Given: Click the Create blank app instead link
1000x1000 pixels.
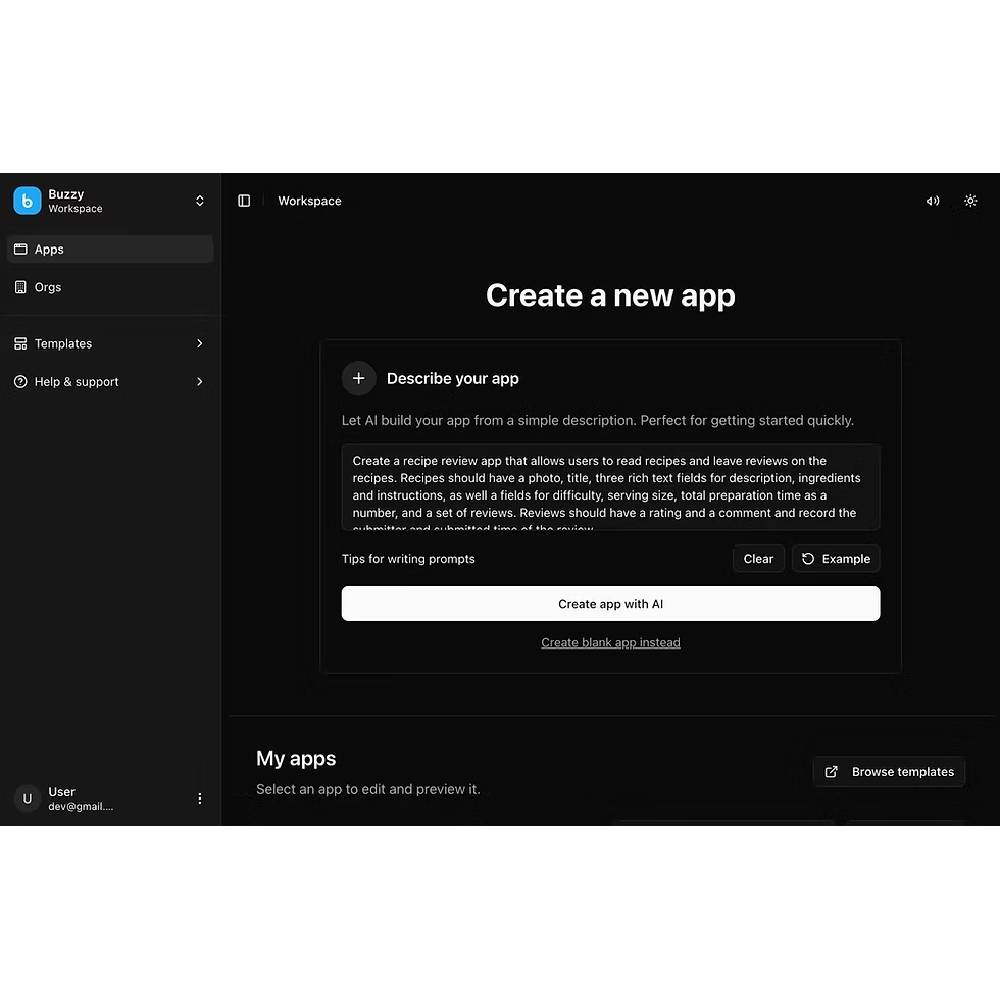Looking at the screenshot, I should pyautogui.click(x=610, y=642).
